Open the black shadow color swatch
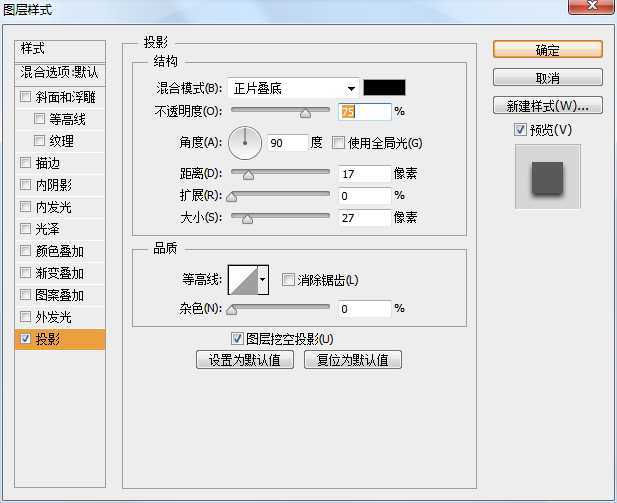 pyautogui.click(x=384, y=88)
